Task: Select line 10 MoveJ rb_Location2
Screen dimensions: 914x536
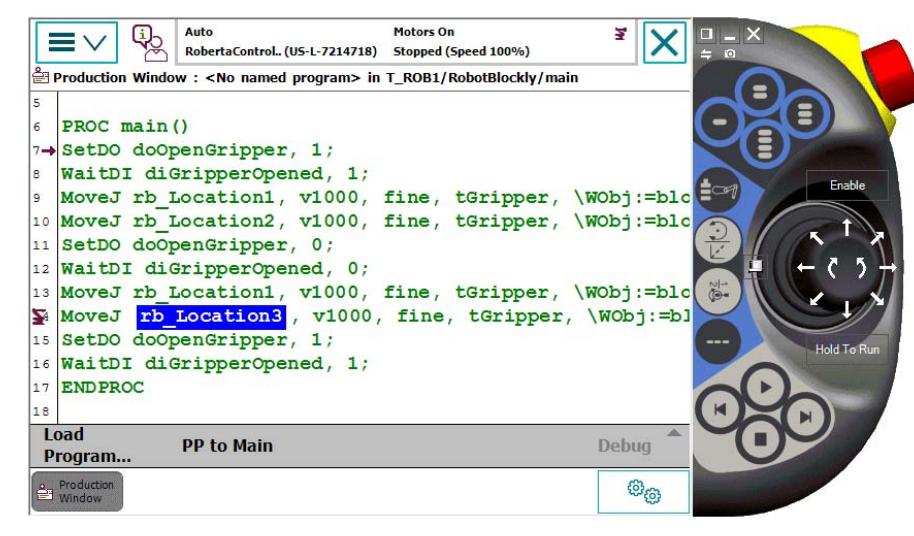Action: click(x=375, y=222)
